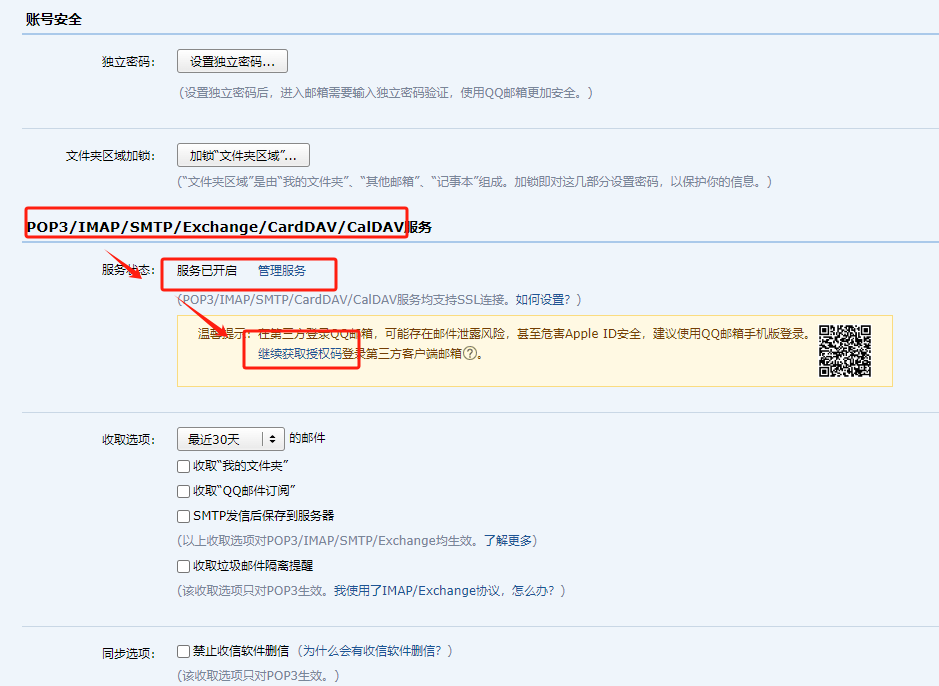Click the 设置独立密码 button
The image size is (939, 686).
click(232, 61)
